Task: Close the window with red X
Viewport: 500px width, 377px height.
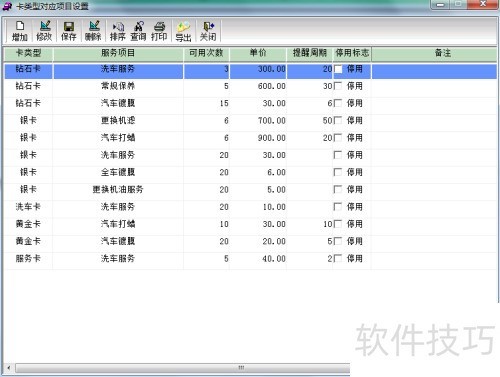Action: [482, 4]
